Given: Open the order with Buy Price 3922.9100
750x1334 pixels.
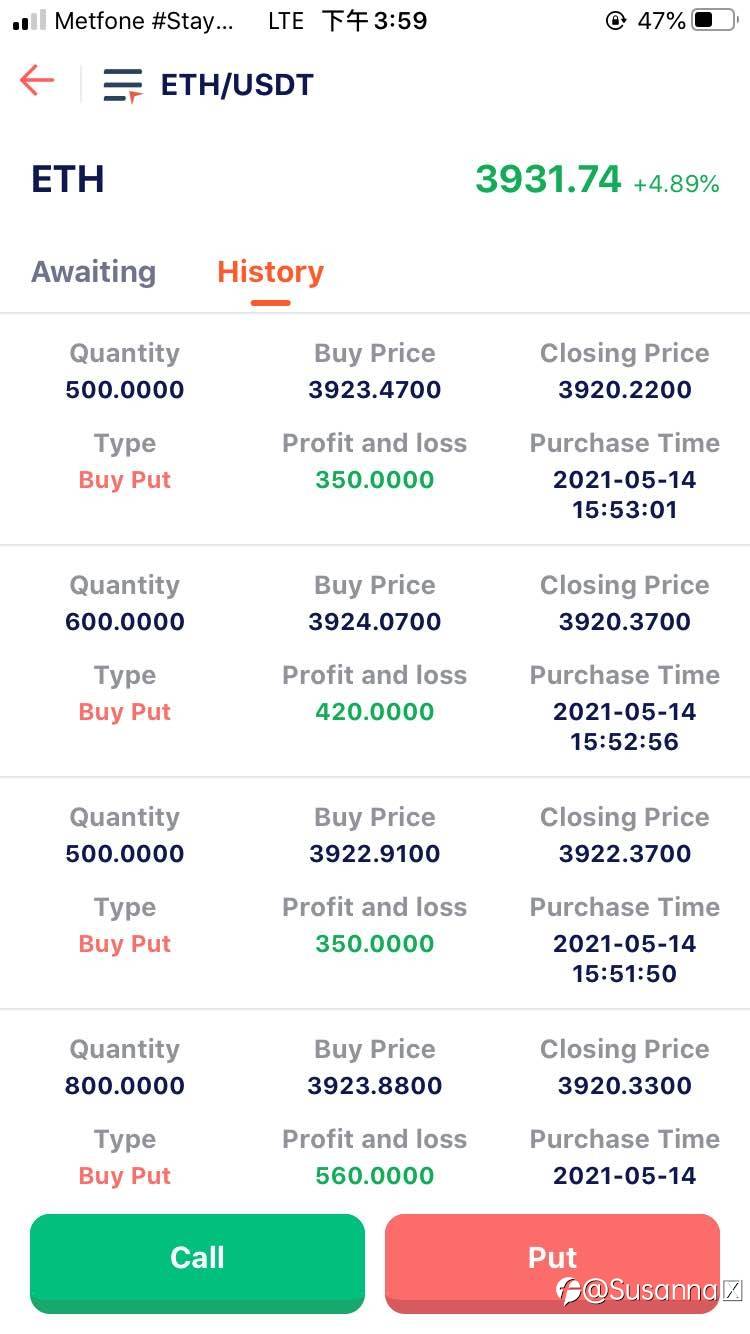Looking at the screenshot, I should pos(374,854).
